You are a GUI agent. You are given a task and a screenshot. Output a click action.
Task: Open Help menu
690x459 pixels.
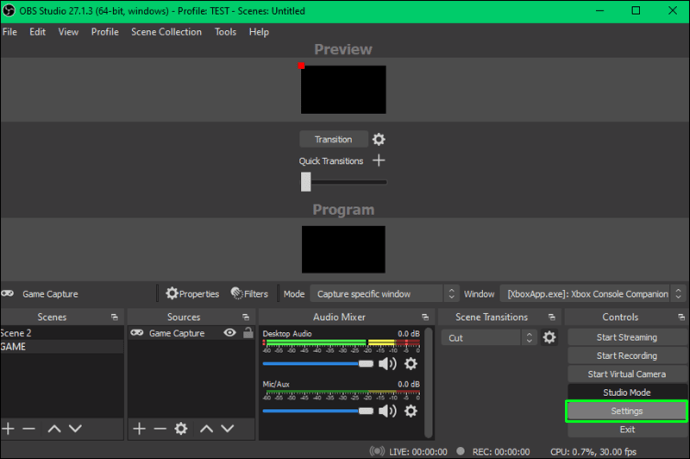[259, 32]
